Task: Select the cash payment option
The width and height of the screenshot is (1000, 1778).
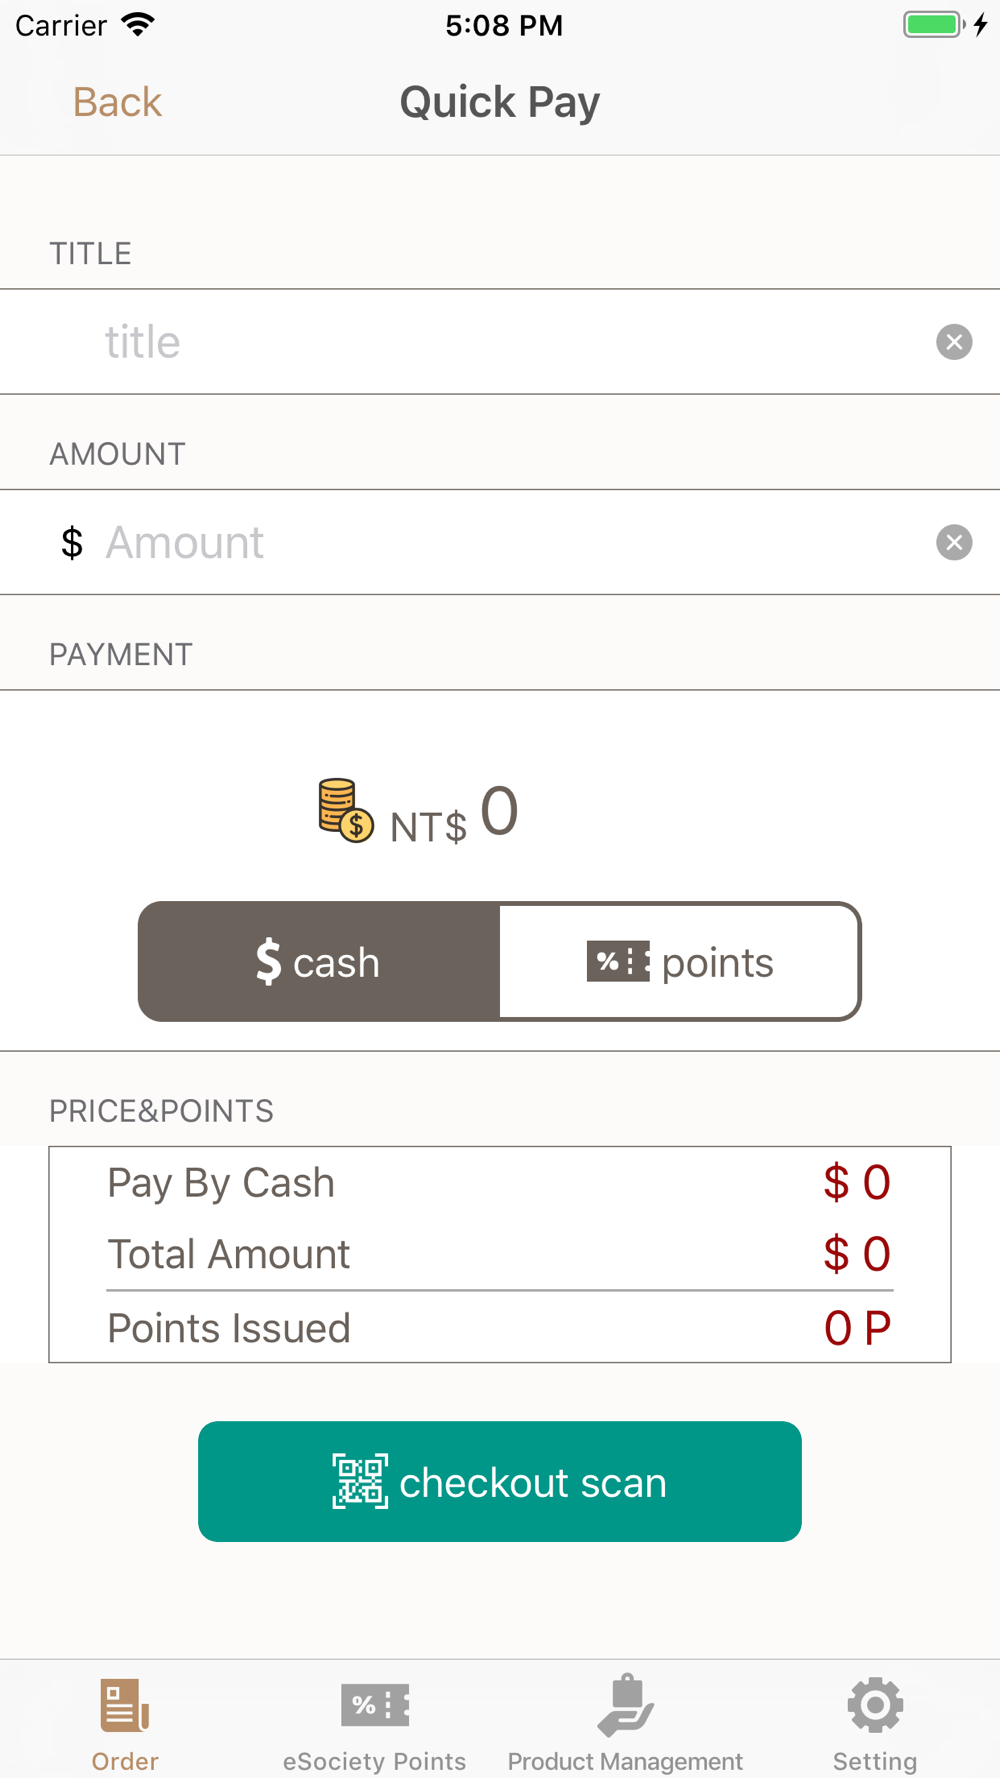Action: click(319, 962)
